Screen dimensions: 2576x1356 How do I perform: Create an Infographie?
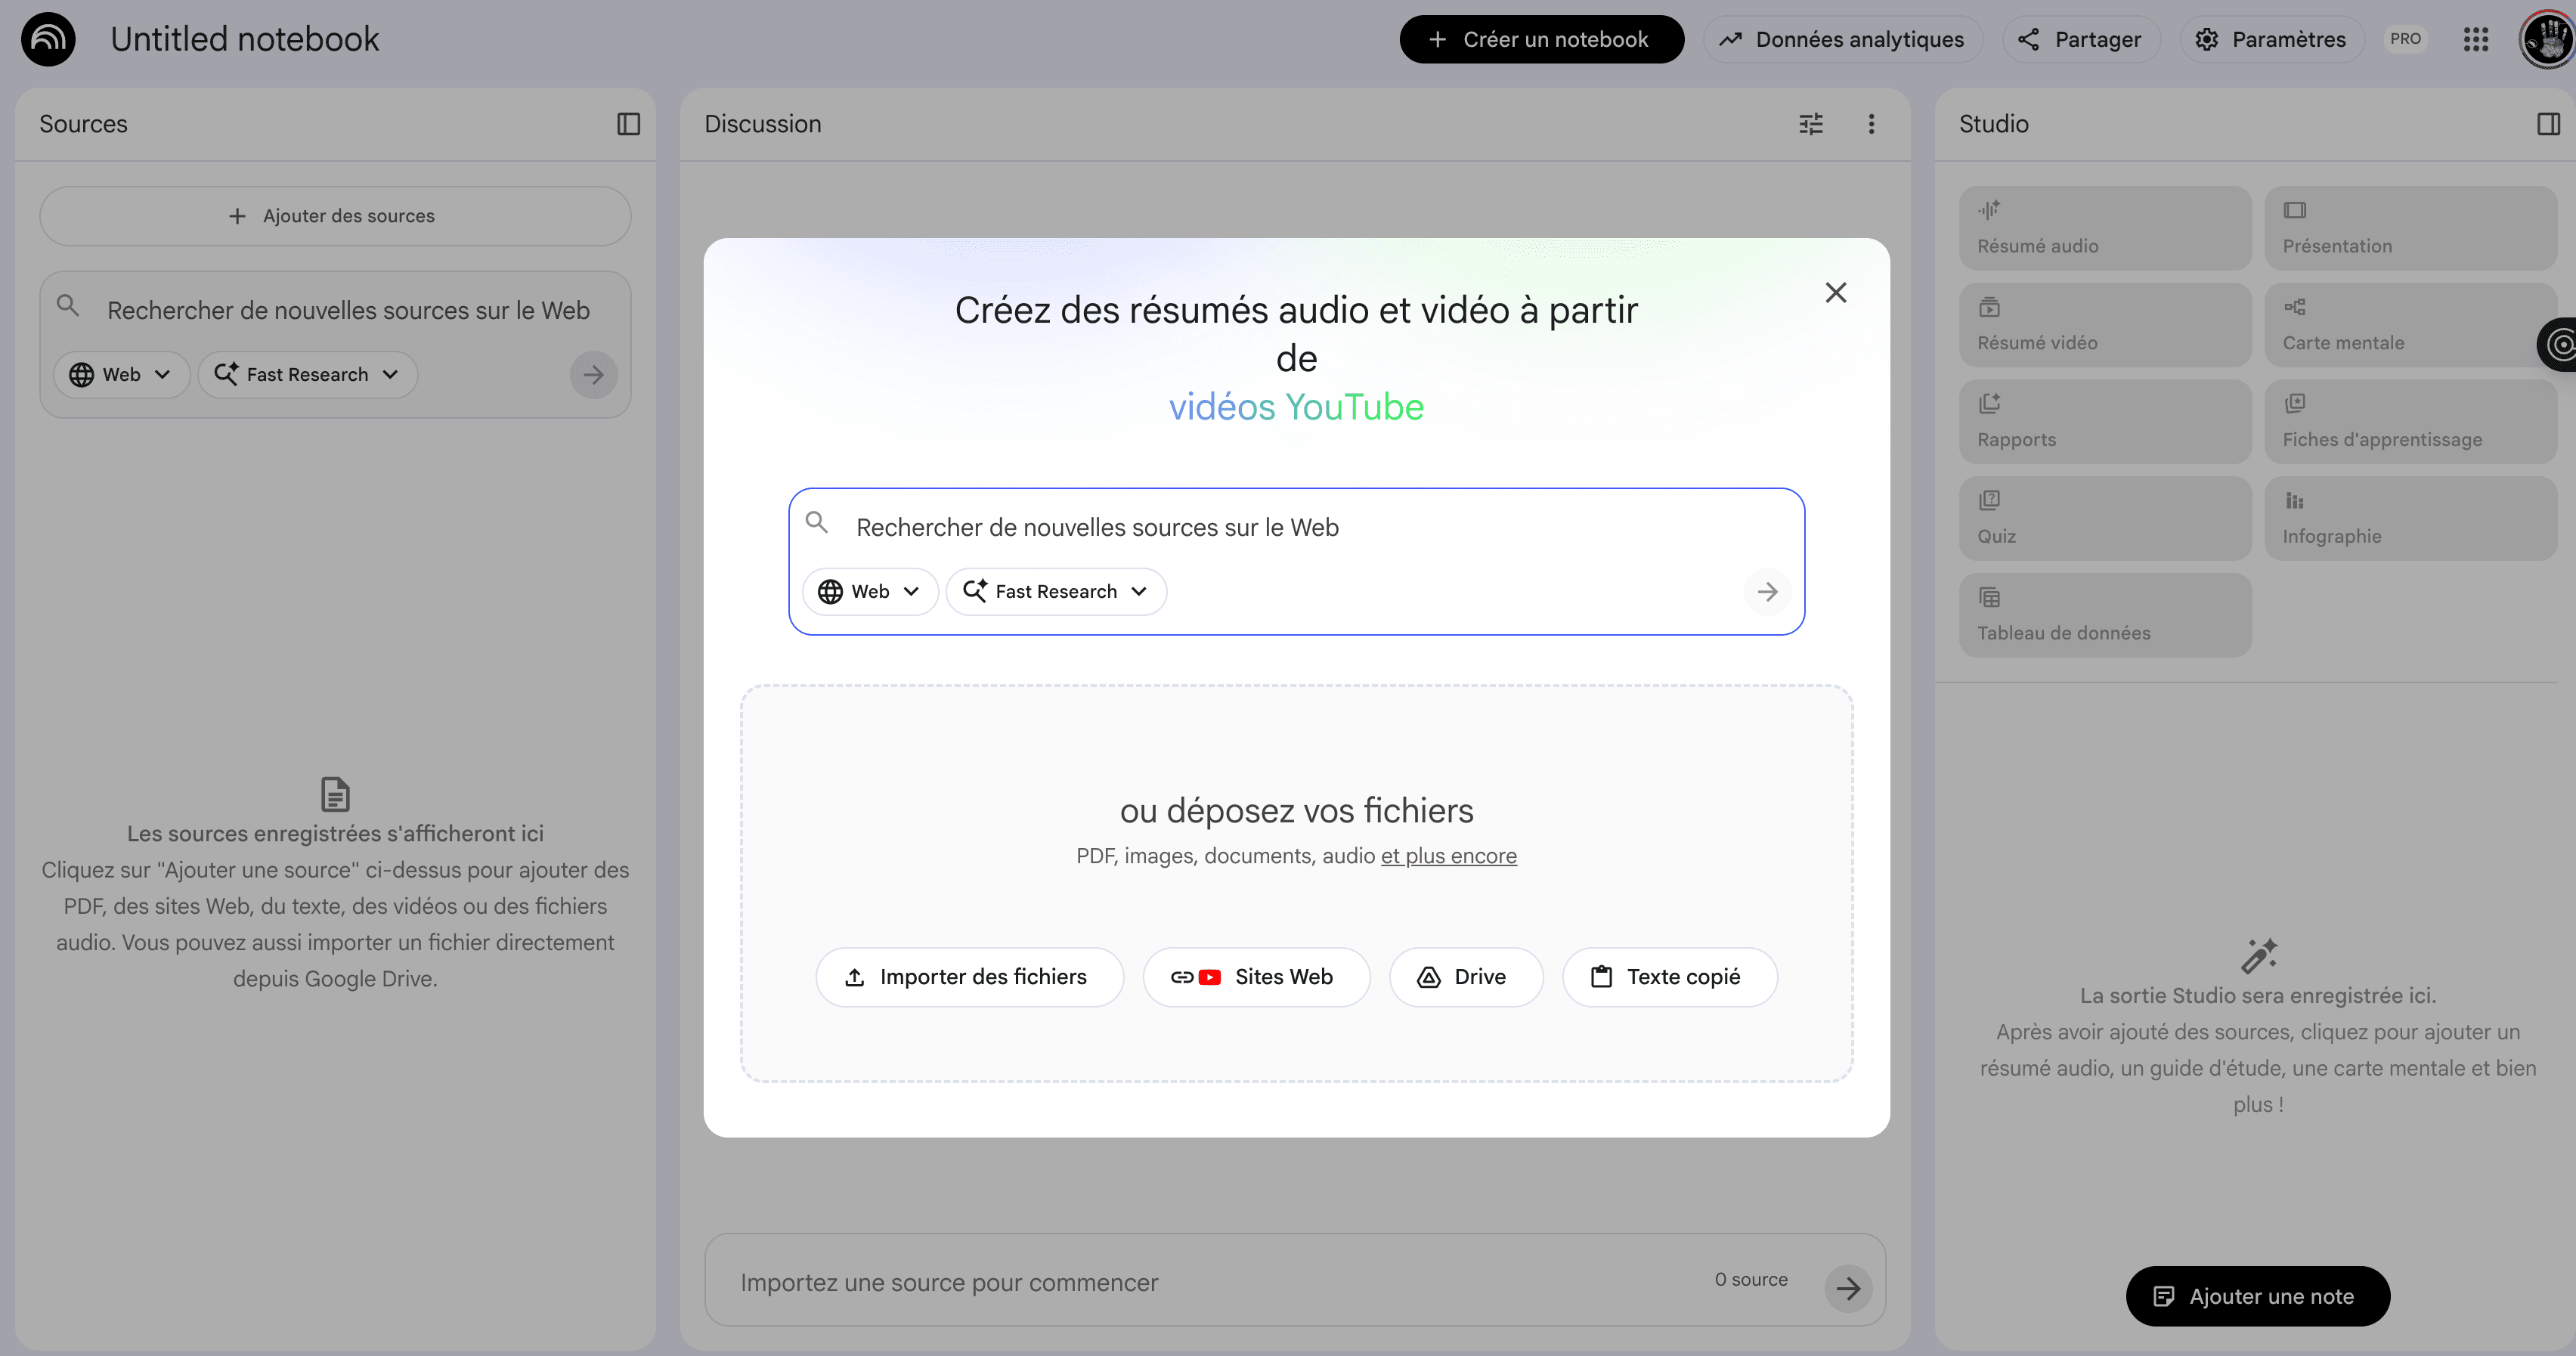coord(2411,517)
